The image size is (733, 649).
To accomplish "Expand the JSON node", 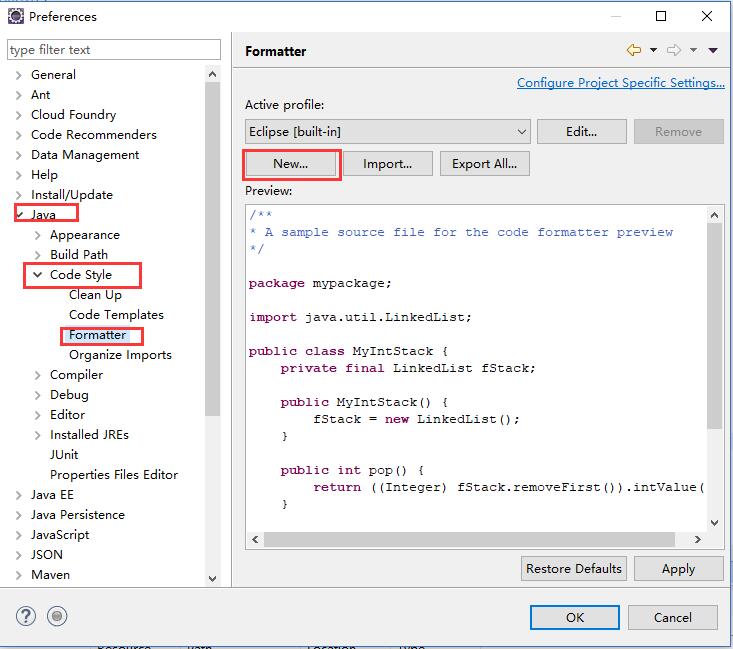I will pyautogui.click(x=19, y=555).
